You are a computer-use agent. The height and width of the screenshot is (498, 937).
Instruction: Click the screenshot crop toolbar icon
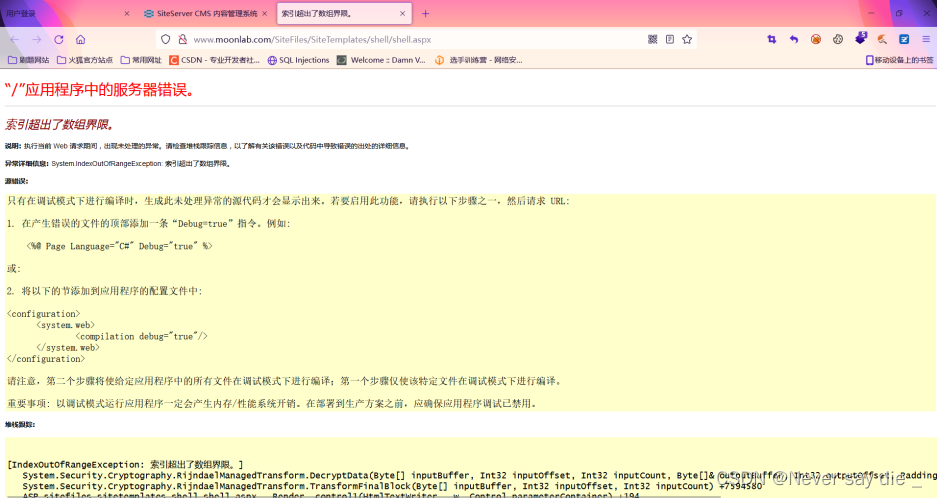coord(771,39)
